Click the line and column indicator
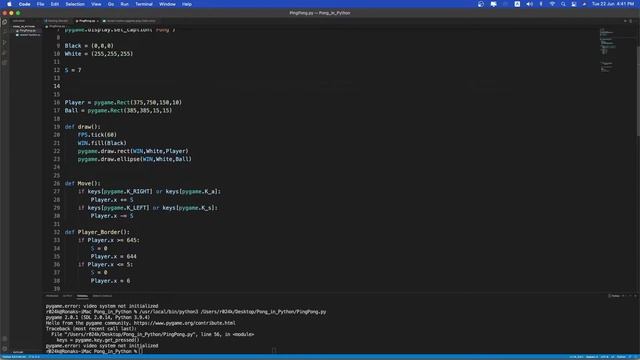 [x=576, y=357]
